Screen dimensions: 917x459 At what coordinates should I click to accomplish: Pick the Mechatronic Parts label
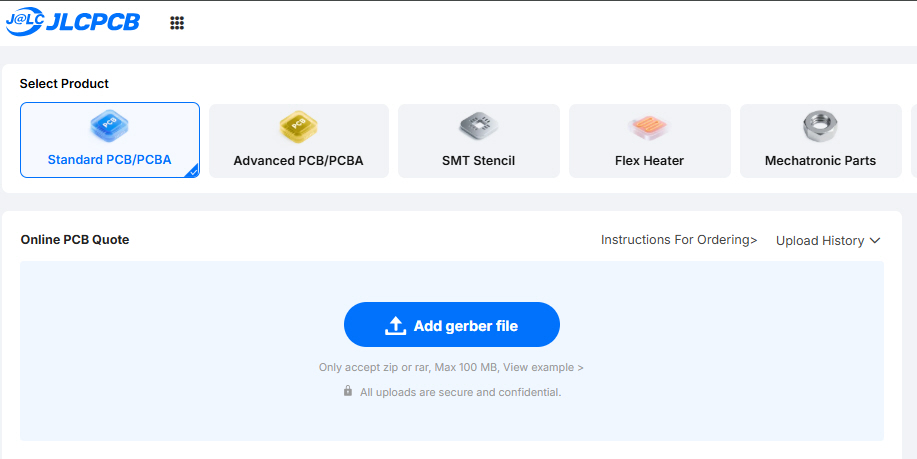(x=820, y=160)
